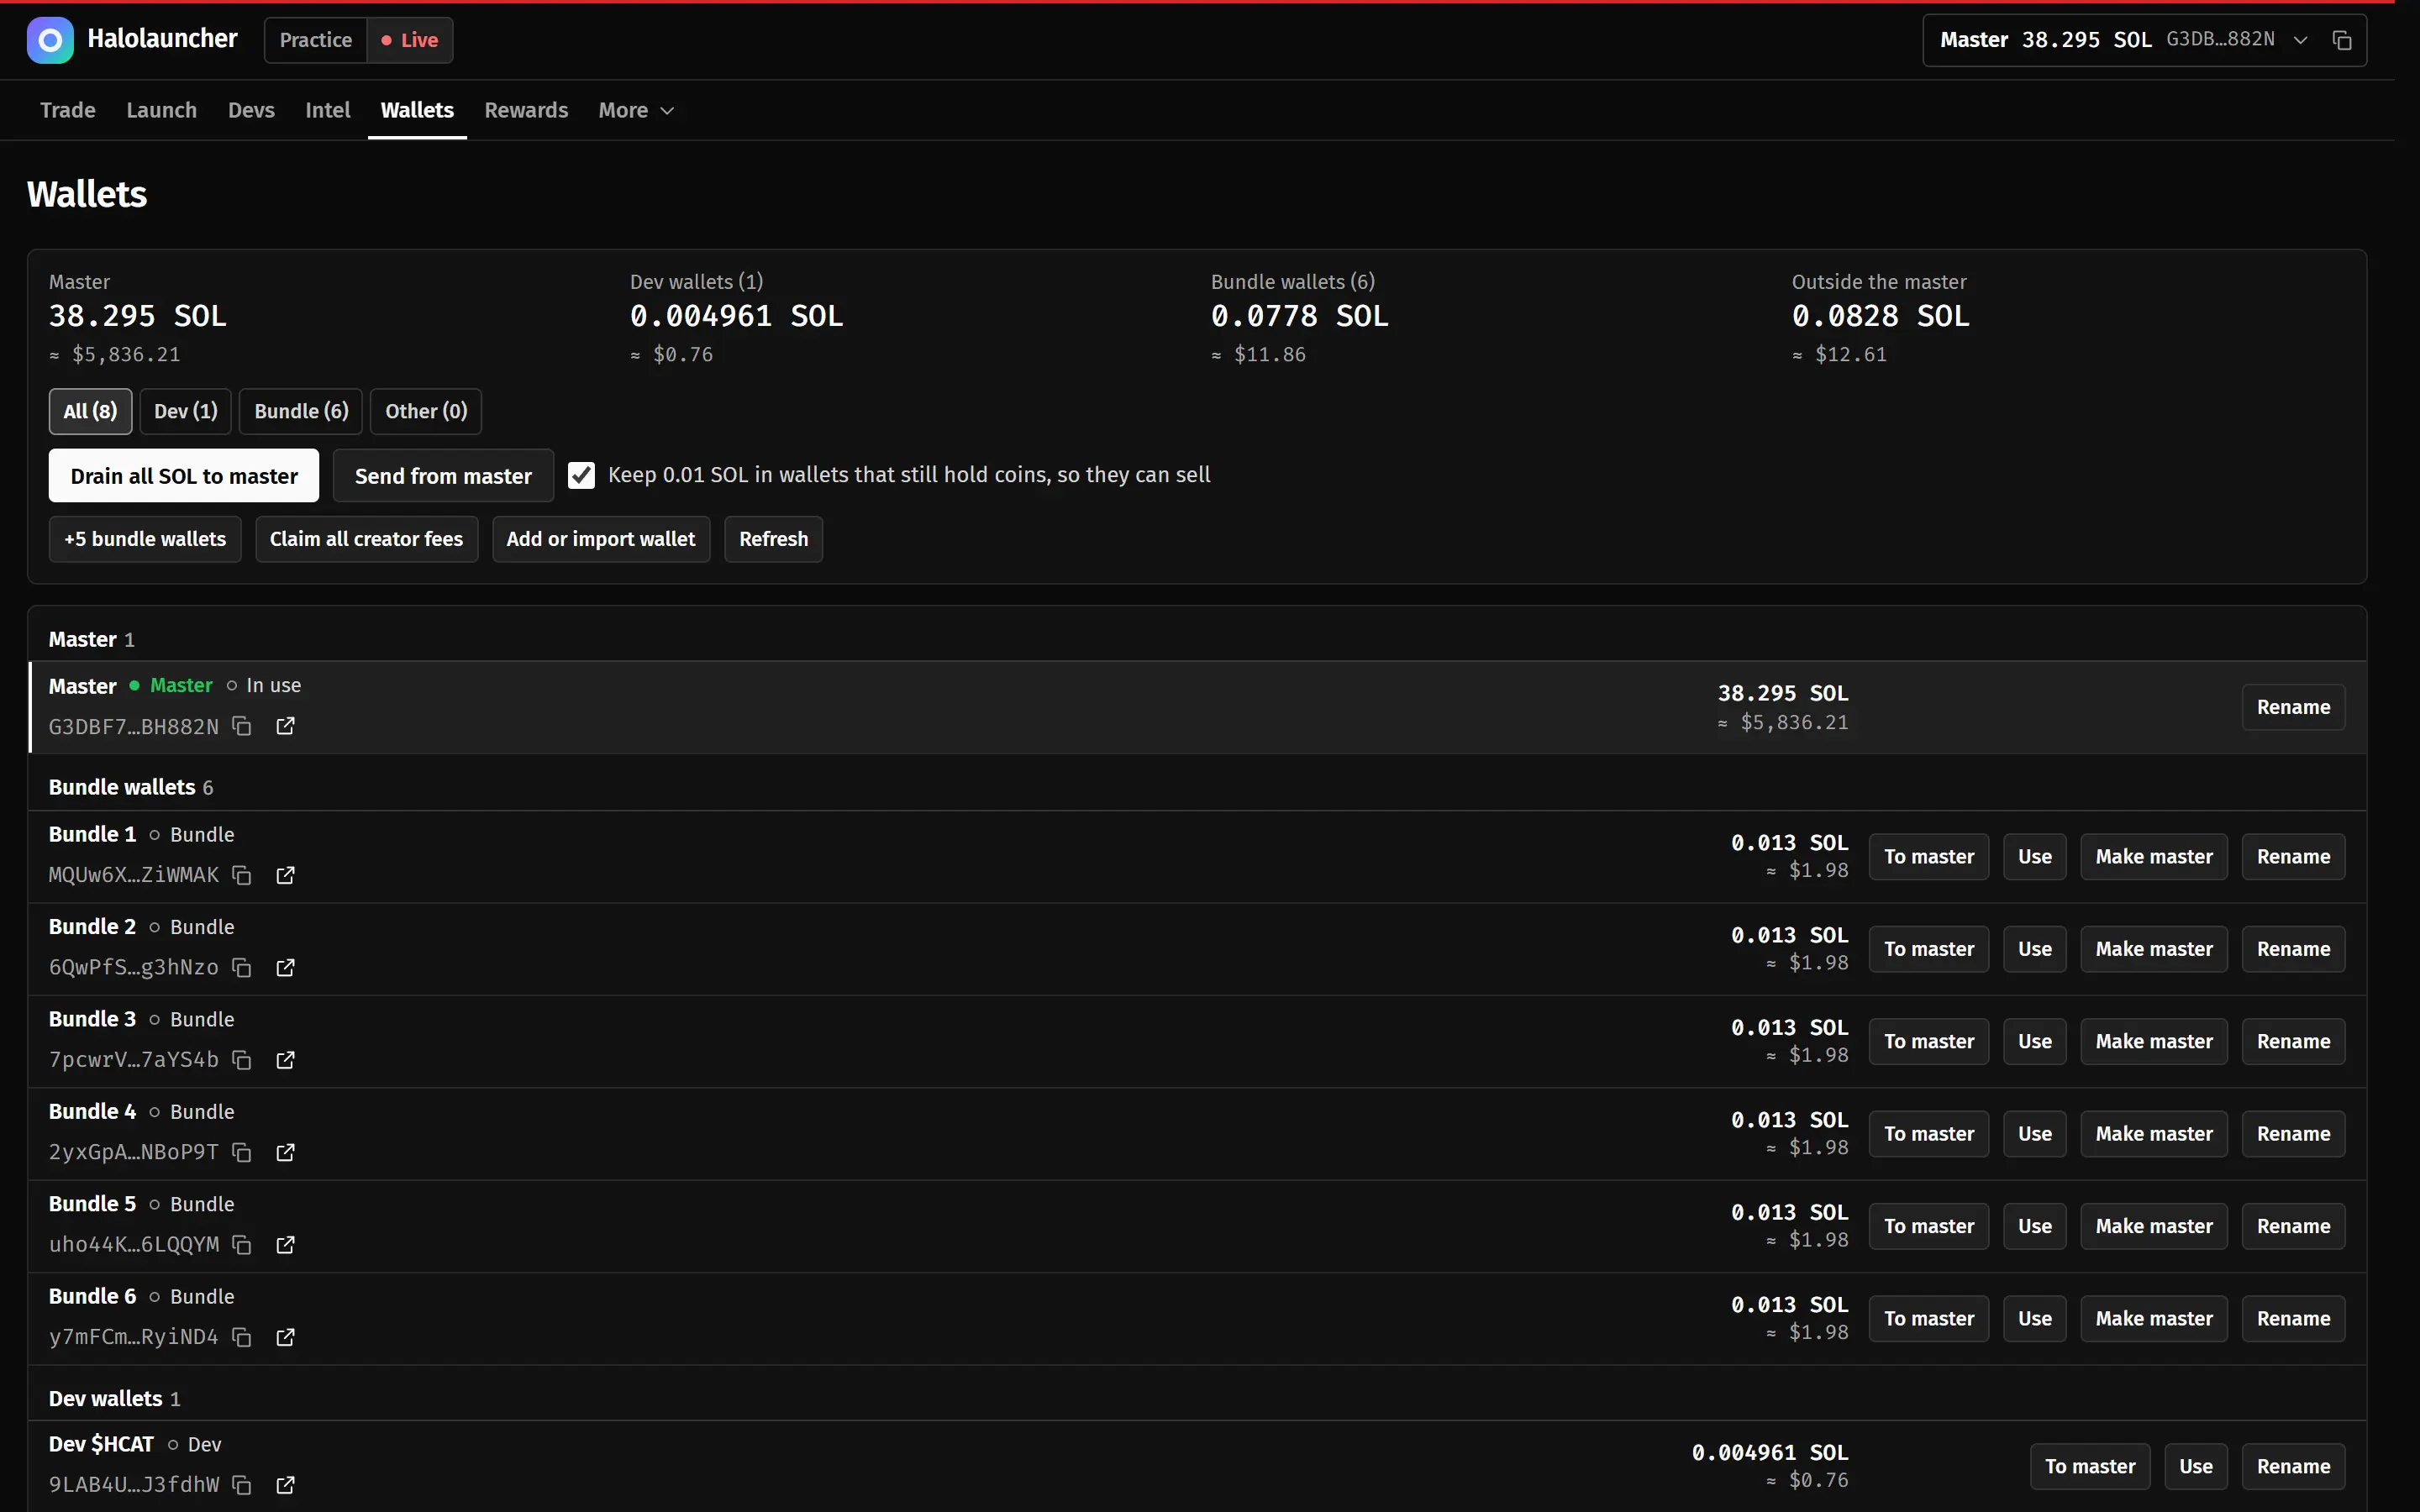This screenshot has height=1512, width=2420.
Task: Open Master wallet selector dropdown
Action: point(2125,40)
